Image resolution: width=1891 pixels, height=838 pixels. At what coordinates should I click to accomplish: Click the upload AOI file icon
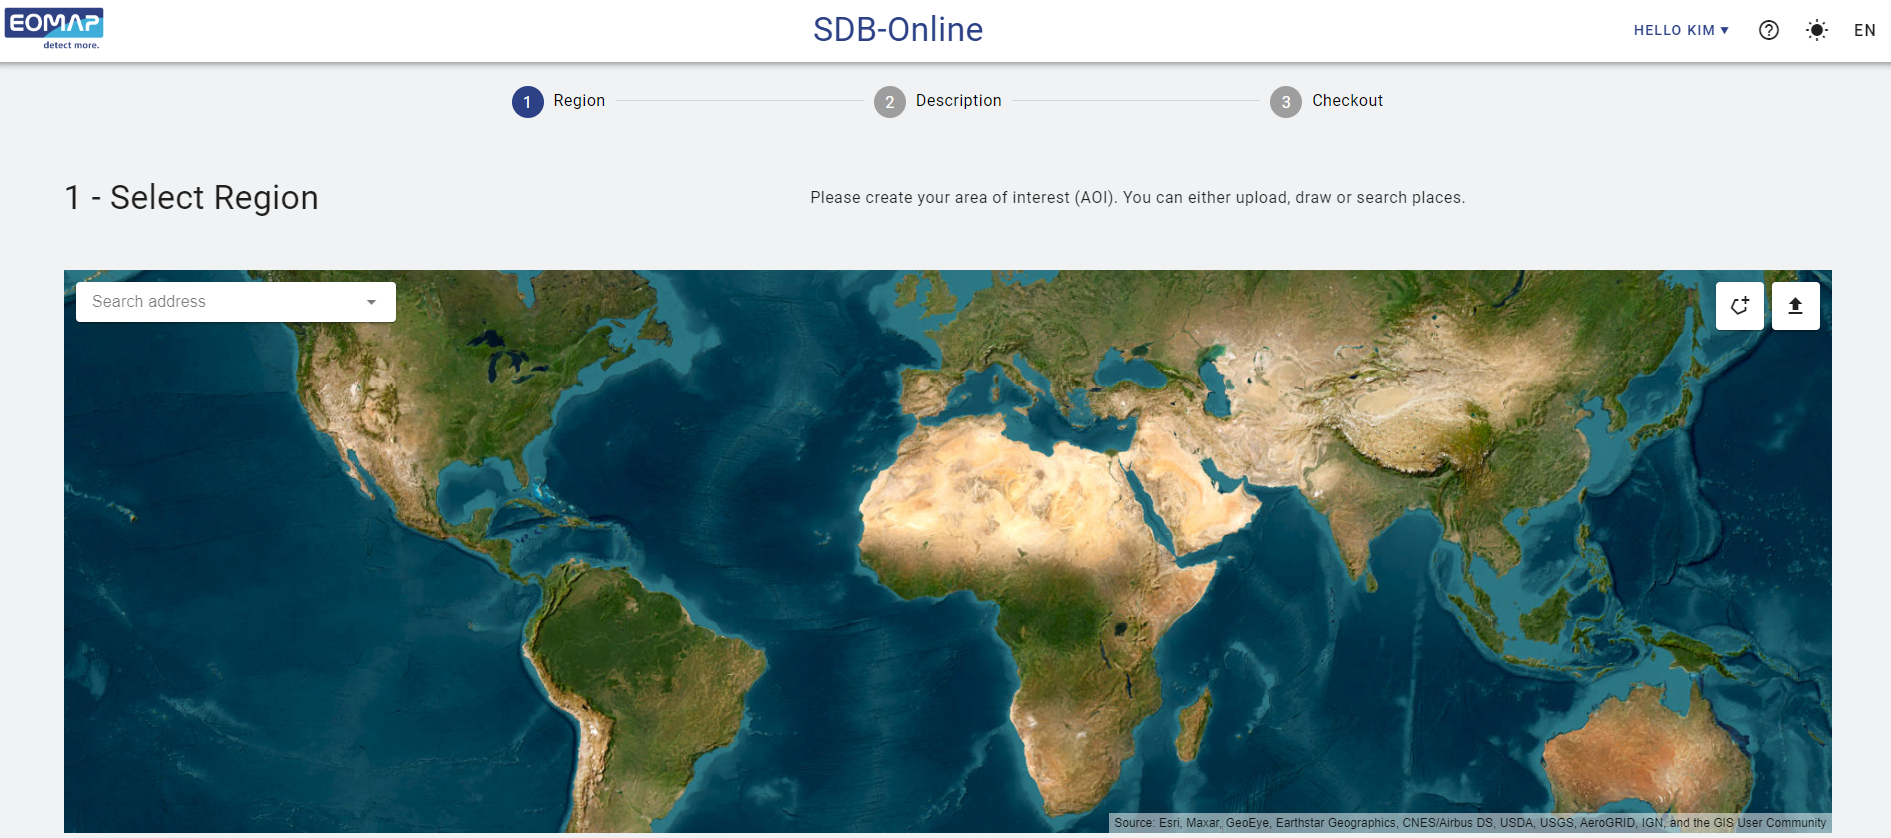click(x=1795, y=306)
